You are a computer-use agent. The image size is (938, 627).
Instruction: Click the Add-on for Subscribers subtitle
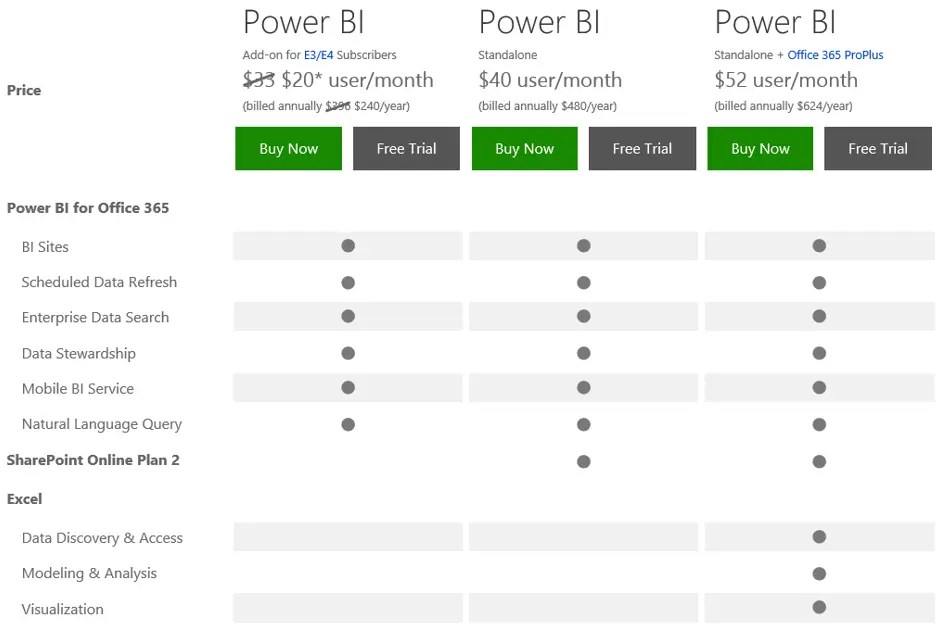pos(319,55)
